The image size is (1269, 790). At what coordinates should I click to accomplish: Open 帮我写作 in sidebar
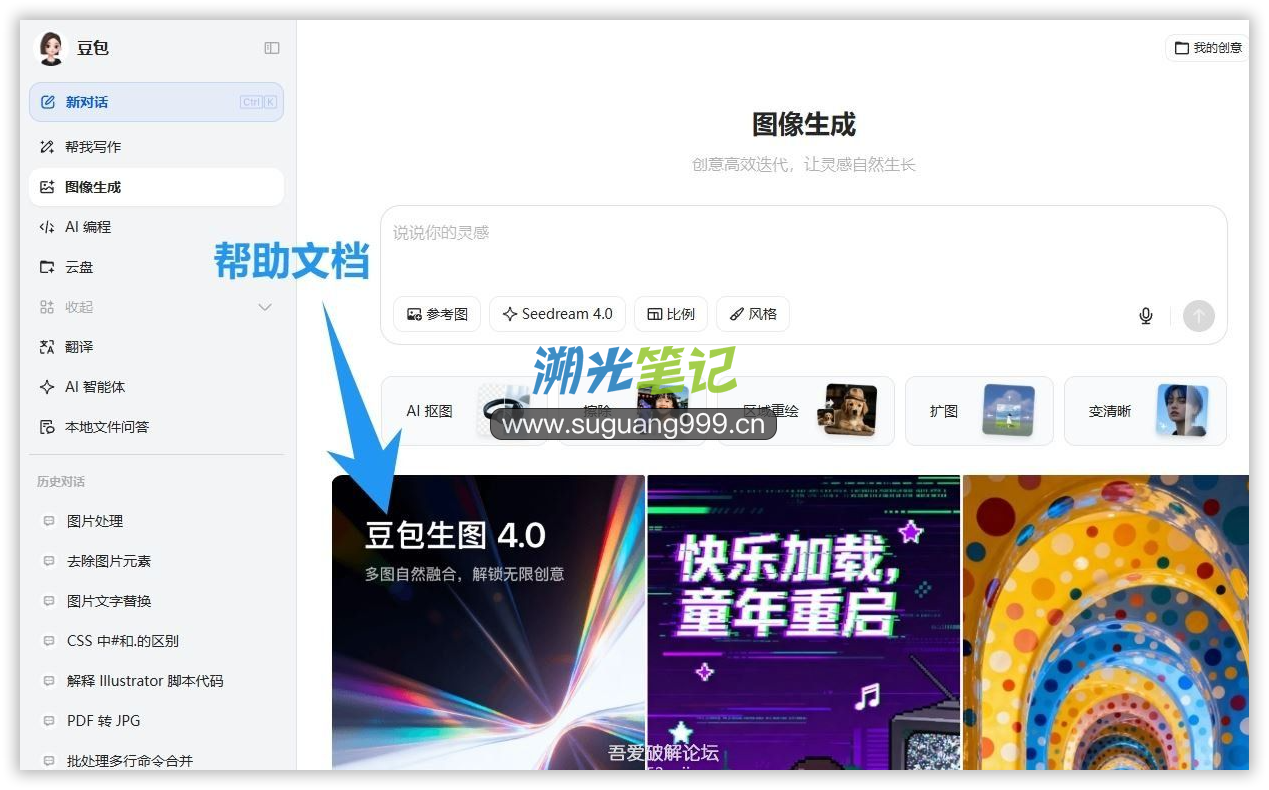[93, 147]
